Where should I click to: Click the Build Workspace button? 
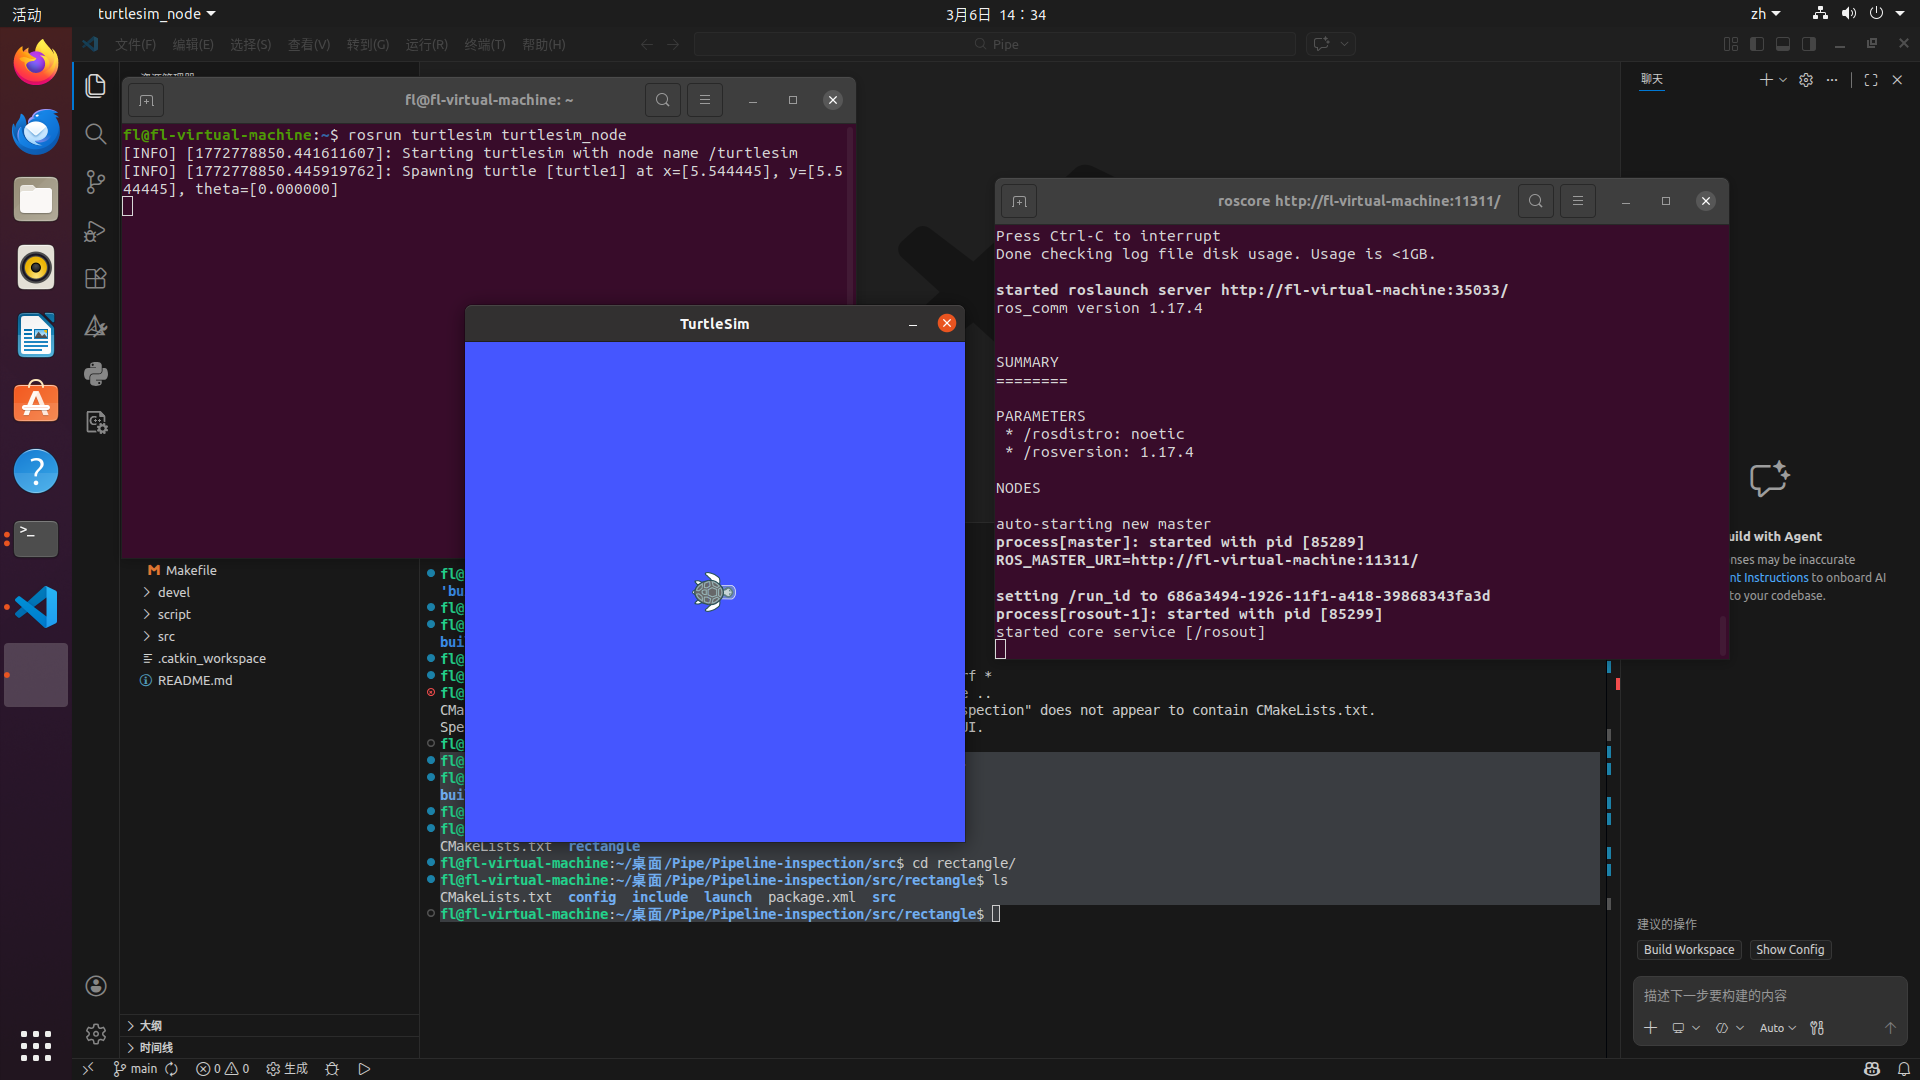pos(1688,950)
